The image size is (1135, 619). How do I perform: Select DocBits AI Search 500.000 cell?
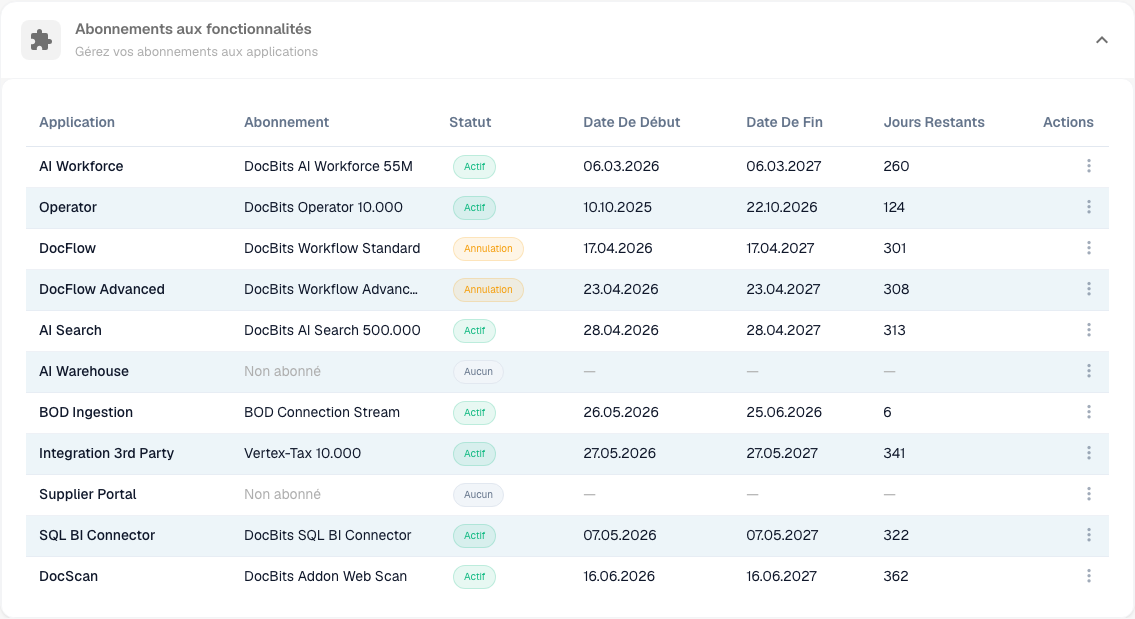pos(332,331)
